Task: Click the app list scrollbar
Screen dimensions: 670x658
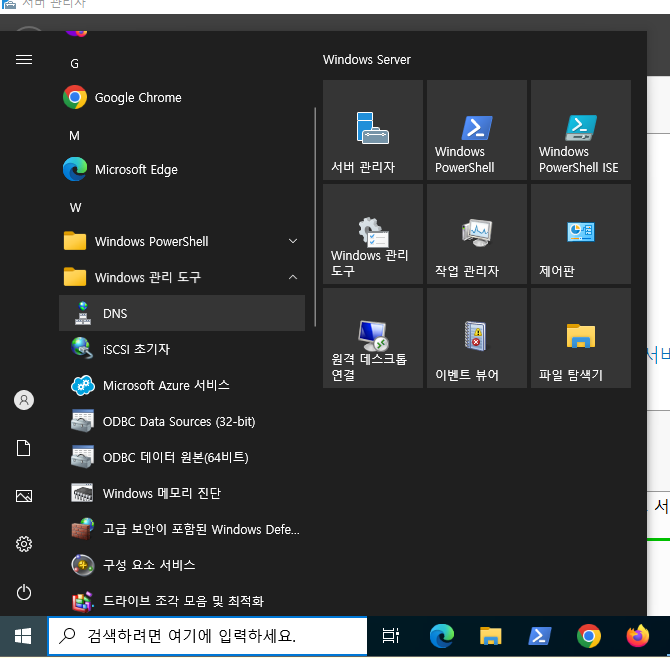Action: 315,217
